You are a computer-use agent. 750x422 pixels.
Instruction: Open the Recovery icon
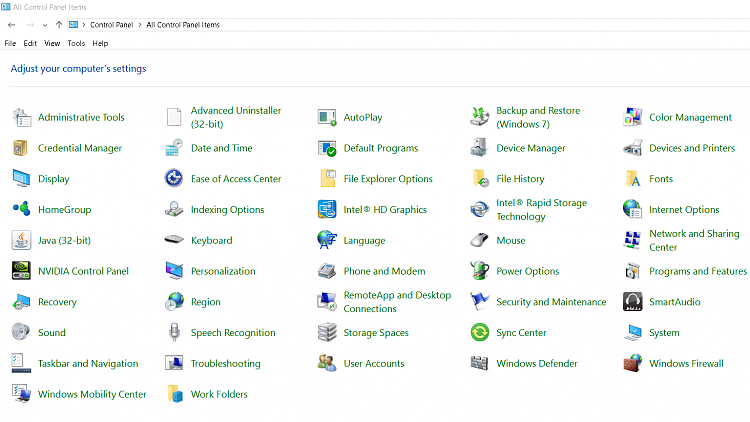[x=21, y=302]
